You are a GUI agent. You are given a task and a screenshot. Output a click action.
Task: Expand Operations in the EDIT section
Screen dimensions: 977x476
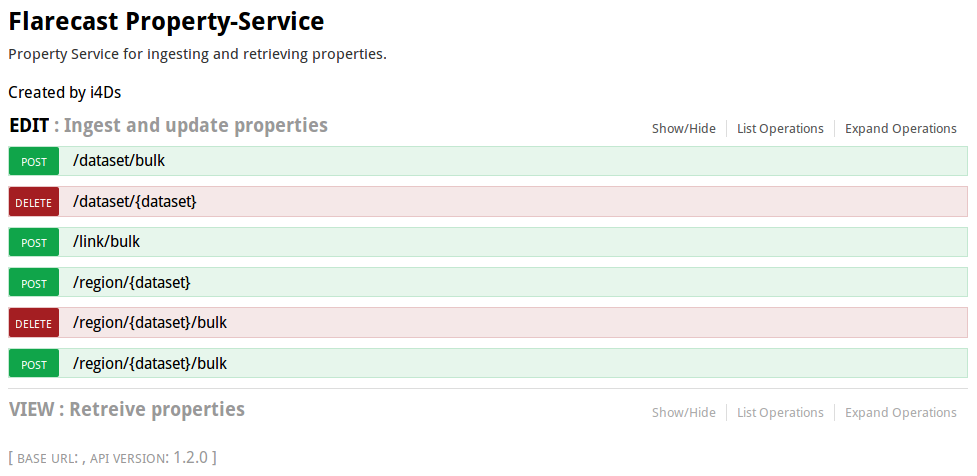tap(900, 128)
